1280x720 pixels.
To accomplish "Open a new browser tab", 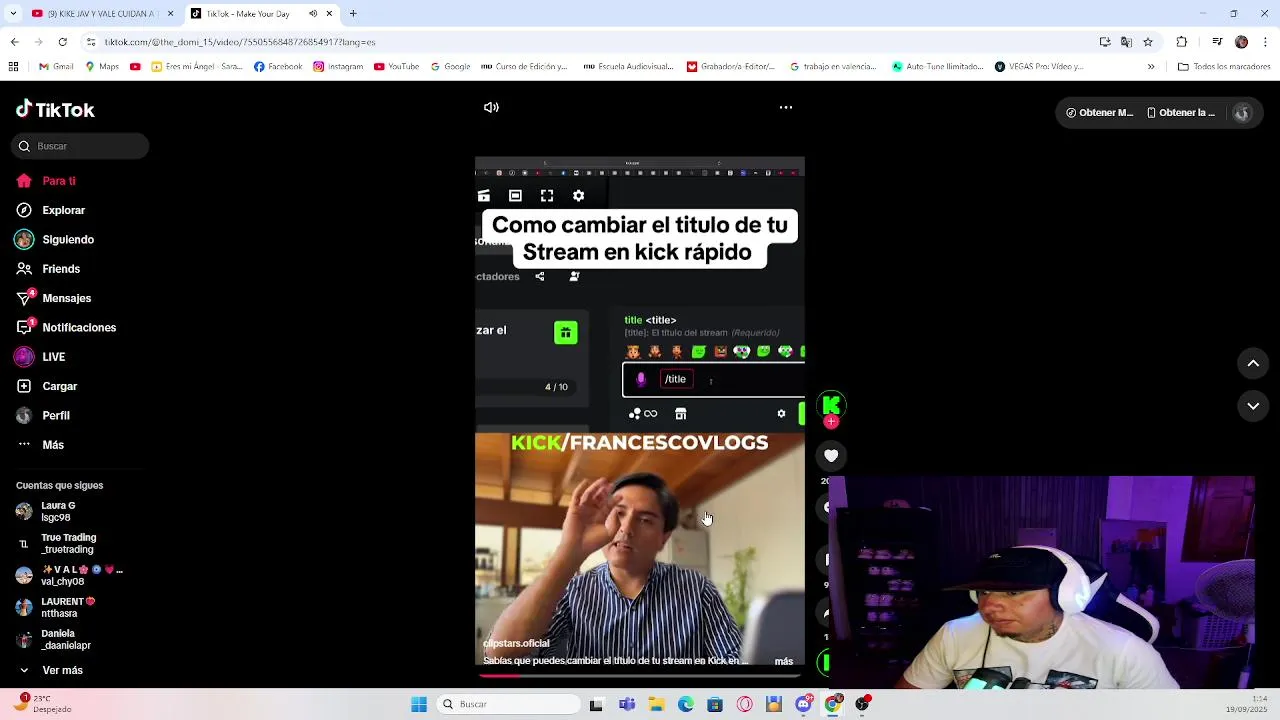I will click(x=353, y=14).
